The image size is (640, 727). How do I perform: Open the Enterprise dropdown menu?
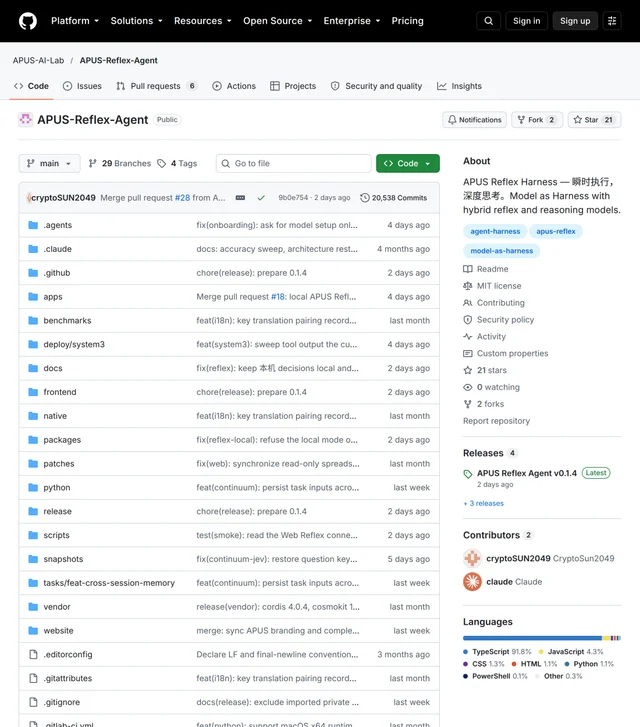point(352,21)
